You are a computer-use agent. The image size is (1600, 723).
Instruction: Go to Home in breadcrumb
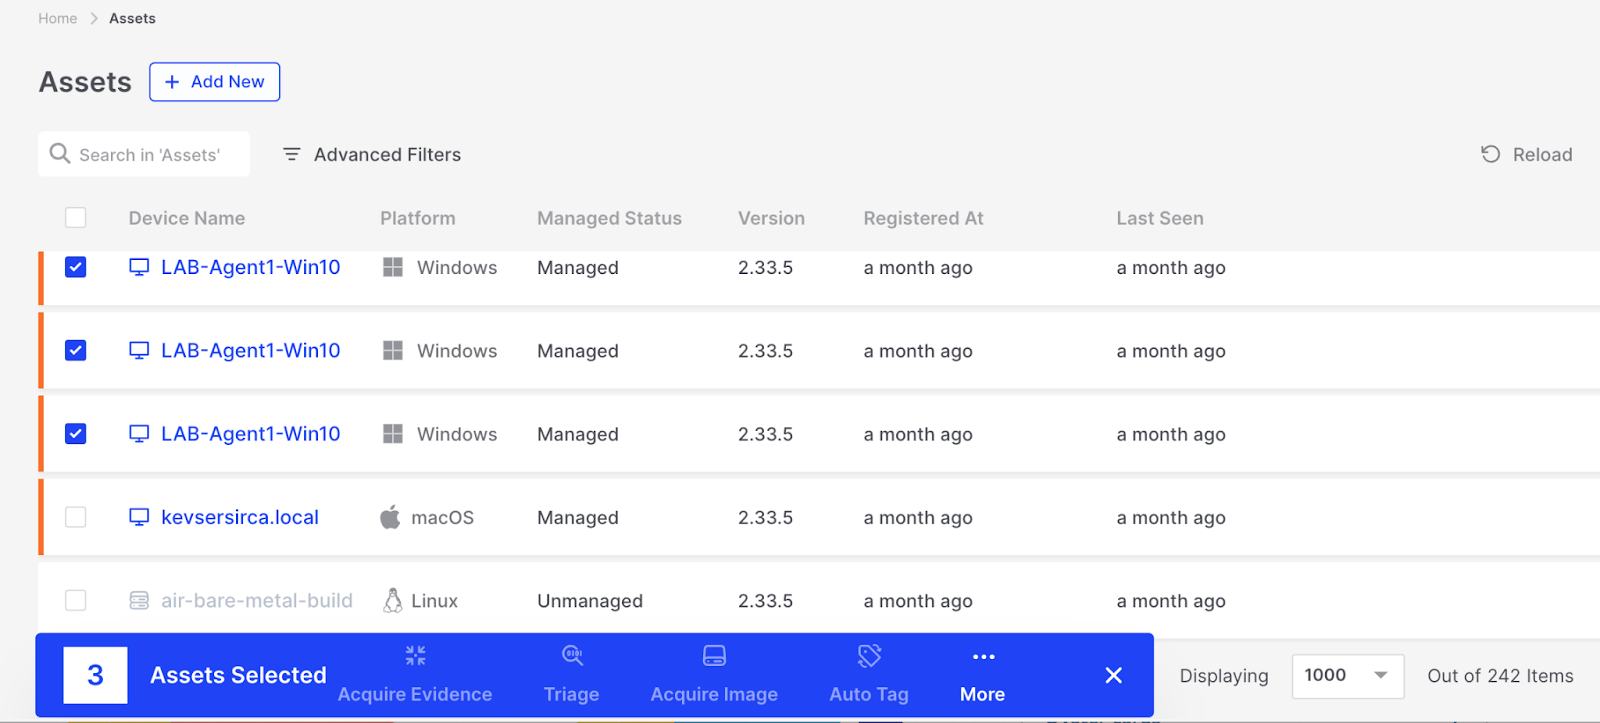58,18
